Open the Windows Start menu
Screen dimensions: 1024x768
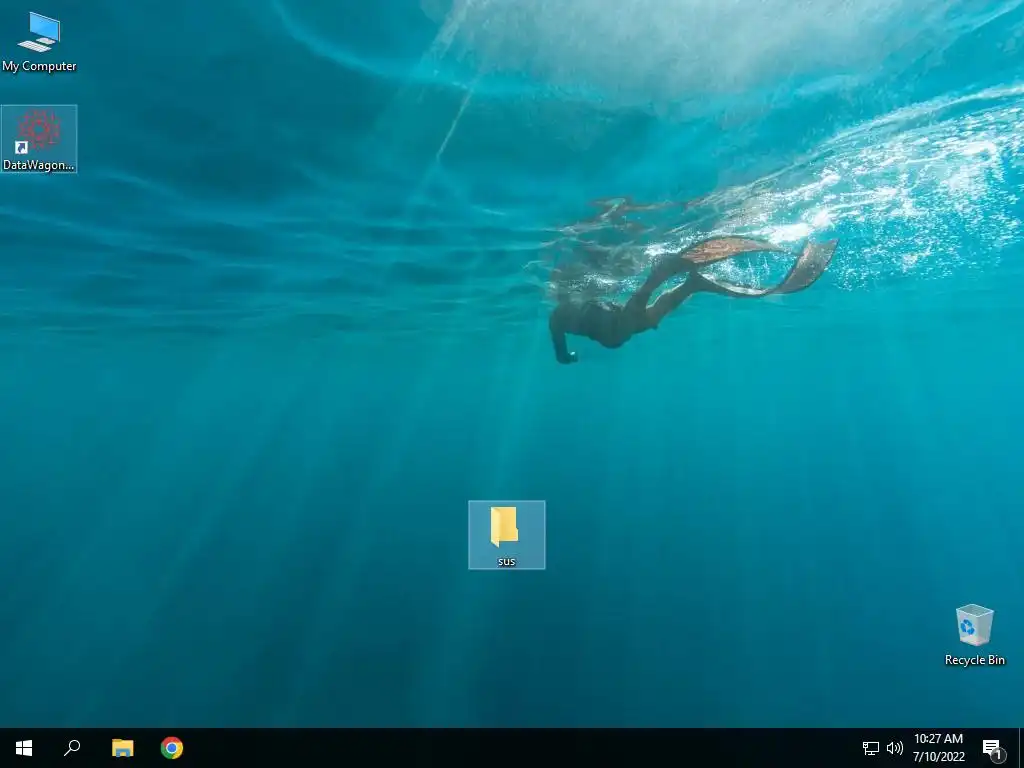tap(24, 748)
